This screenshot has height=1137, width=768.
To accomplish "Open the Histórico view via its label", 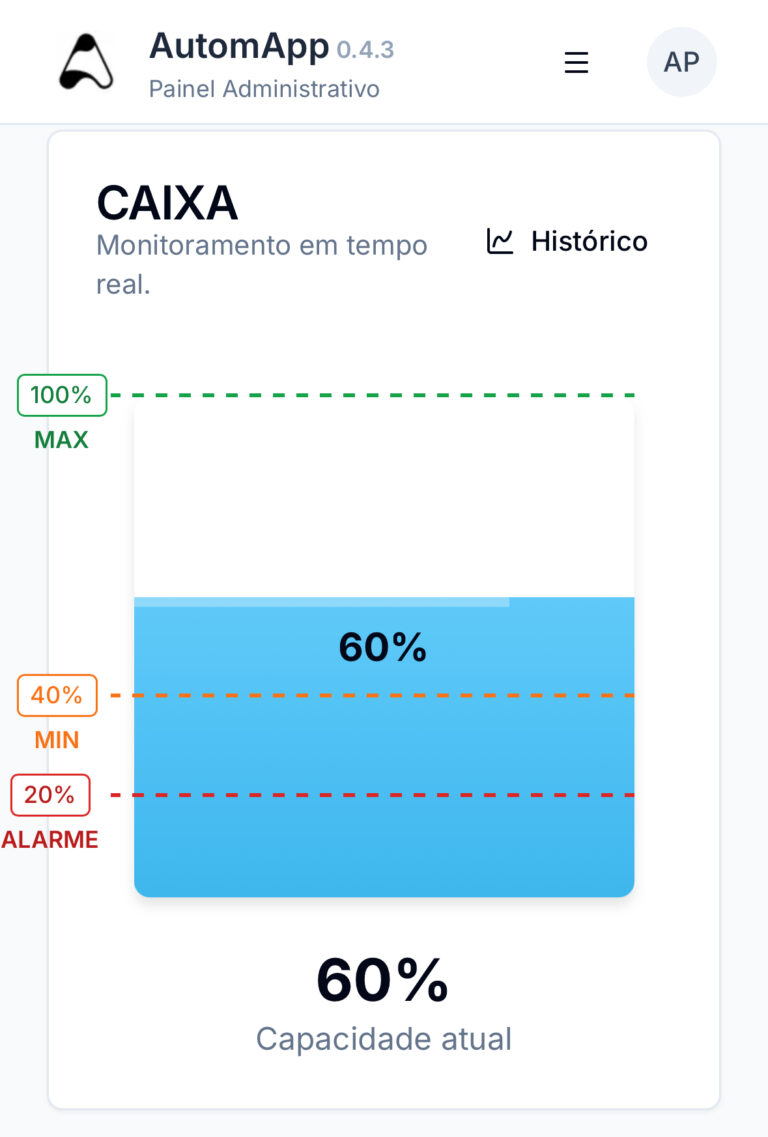I will 589,241.
